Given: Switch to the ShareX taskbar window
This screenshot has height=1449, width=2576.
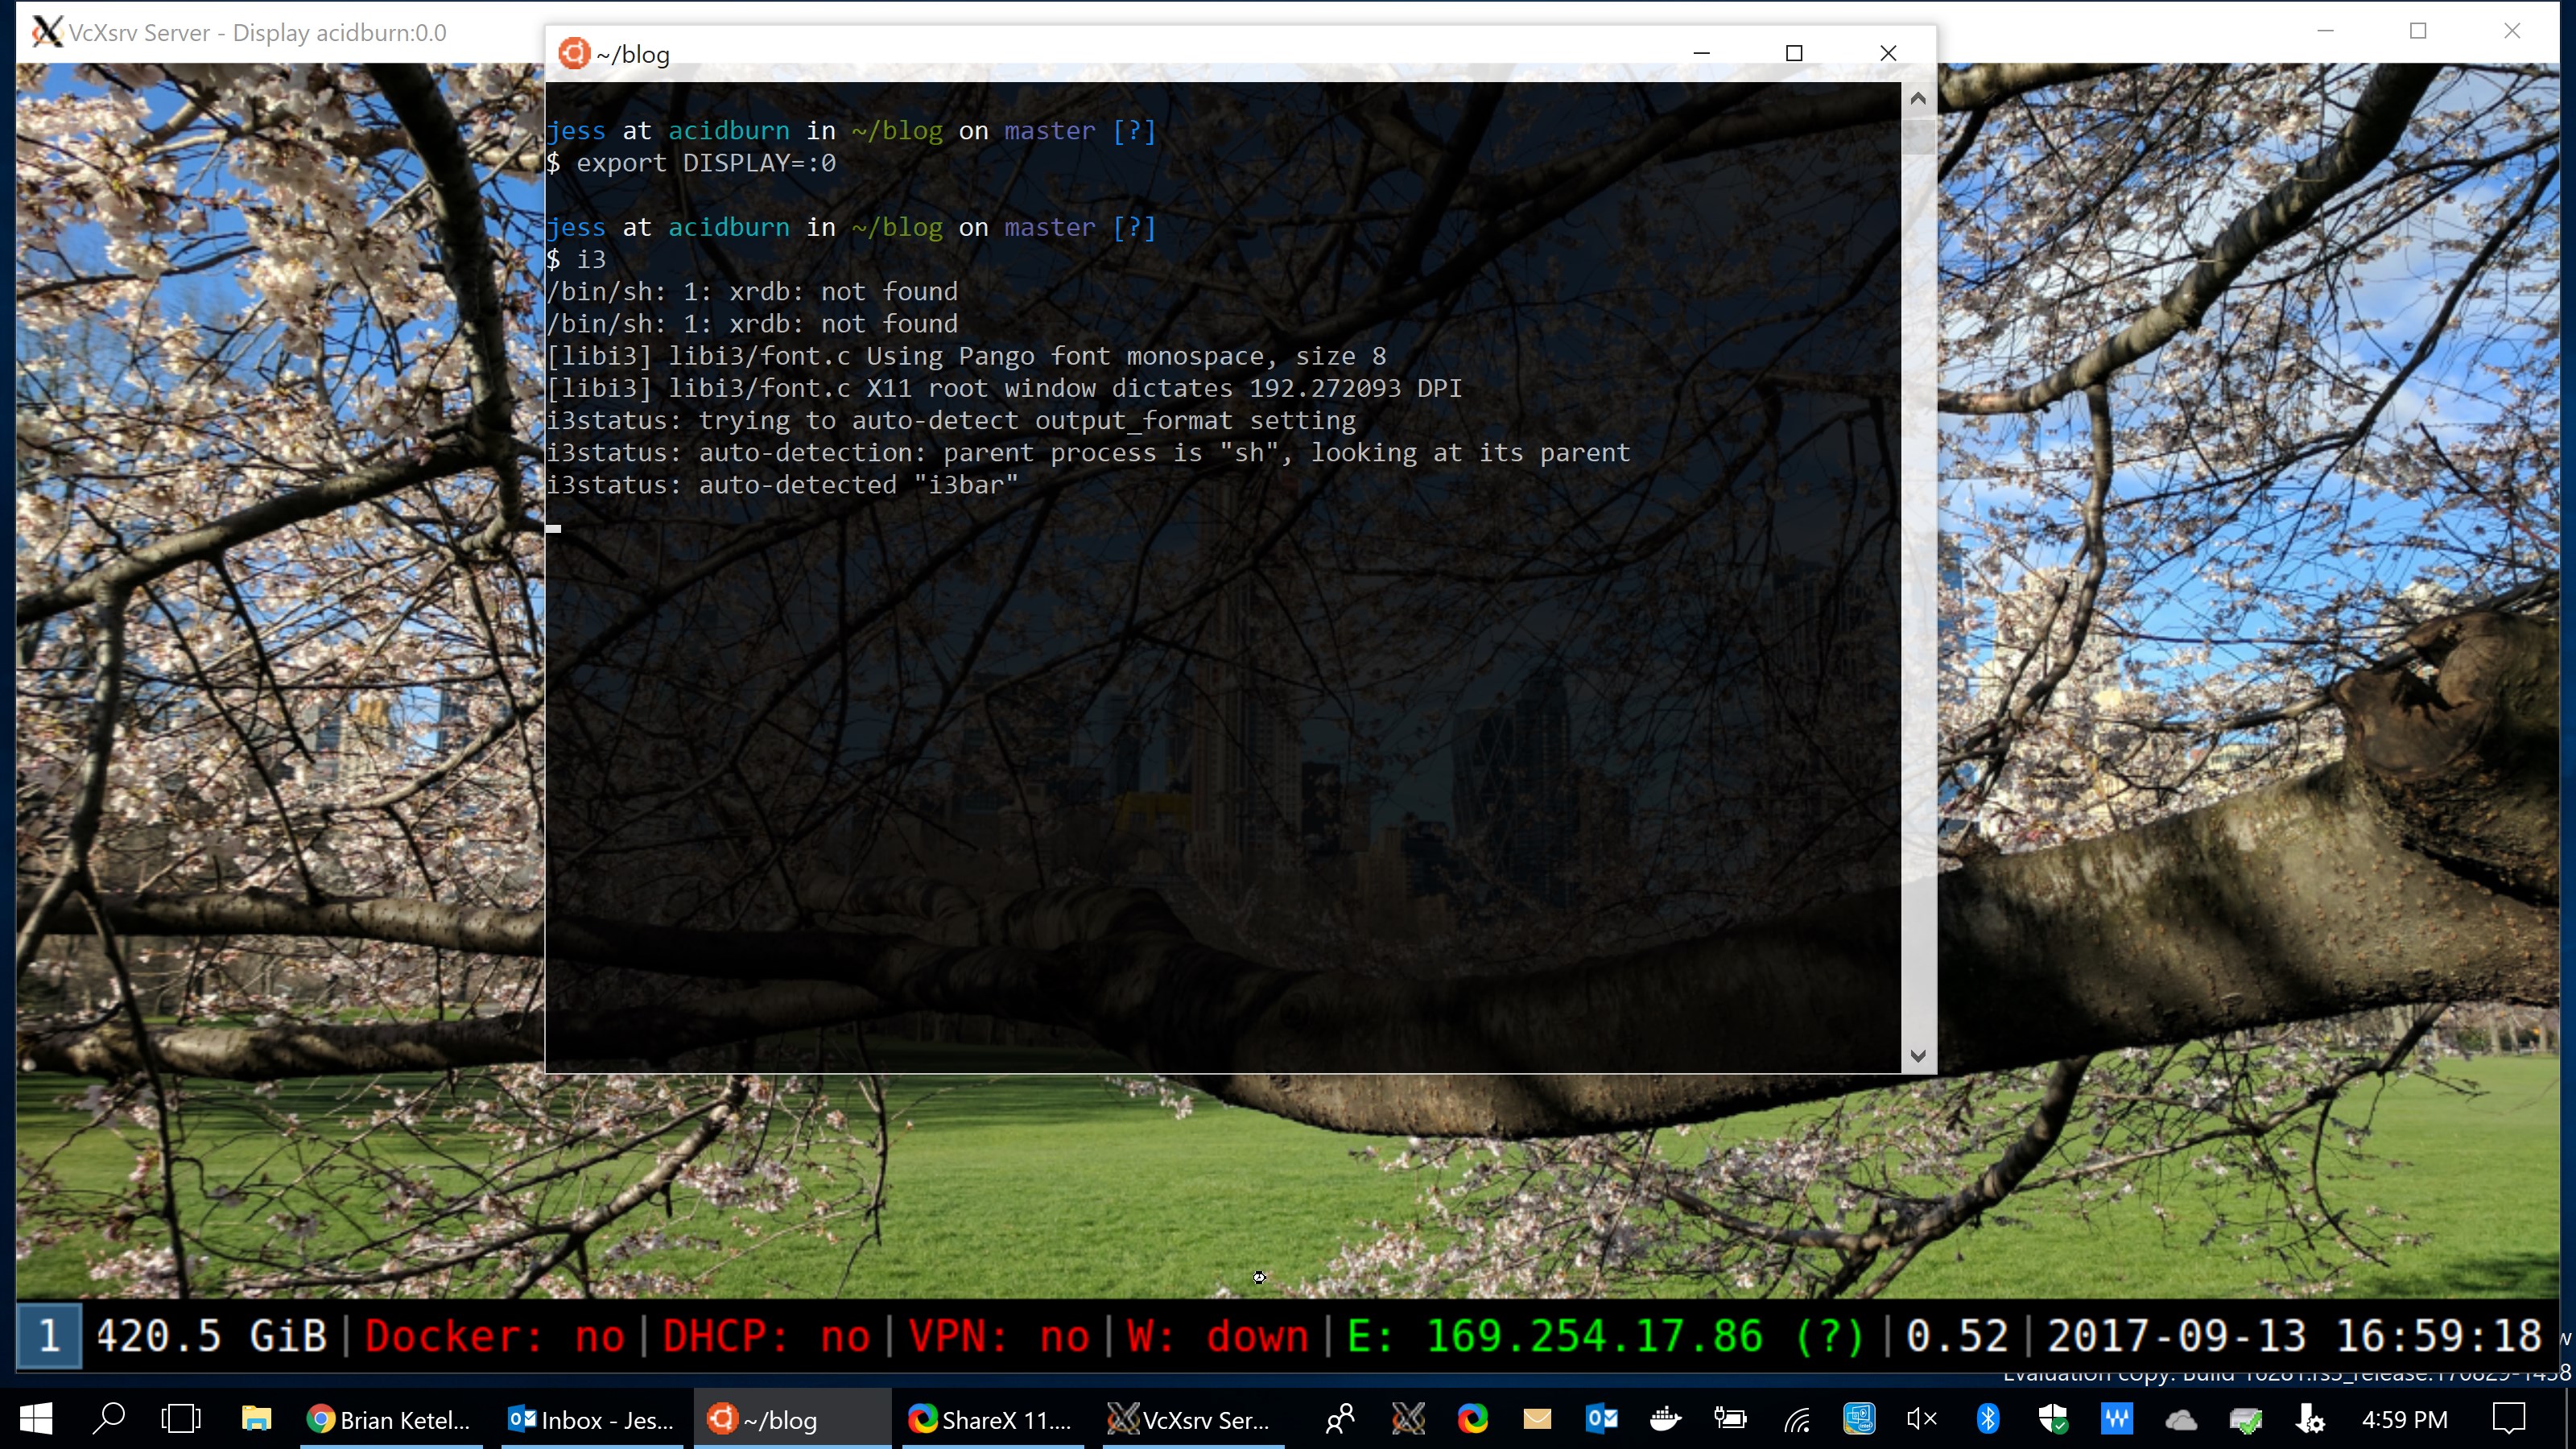Looking at the screenshot, I should click(993, 1418).
